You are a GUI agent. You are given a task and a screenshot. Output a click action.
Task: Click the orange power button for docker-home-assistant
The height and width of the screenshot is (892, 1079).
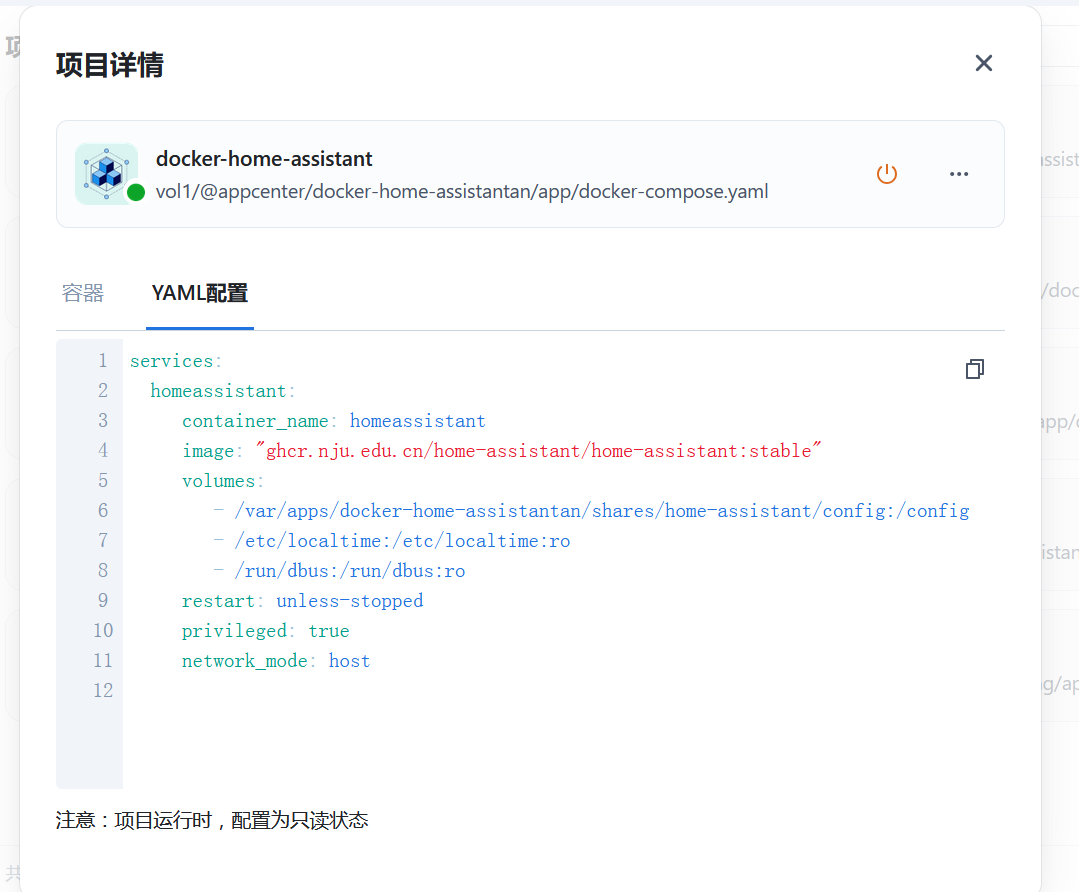[886, 173]
